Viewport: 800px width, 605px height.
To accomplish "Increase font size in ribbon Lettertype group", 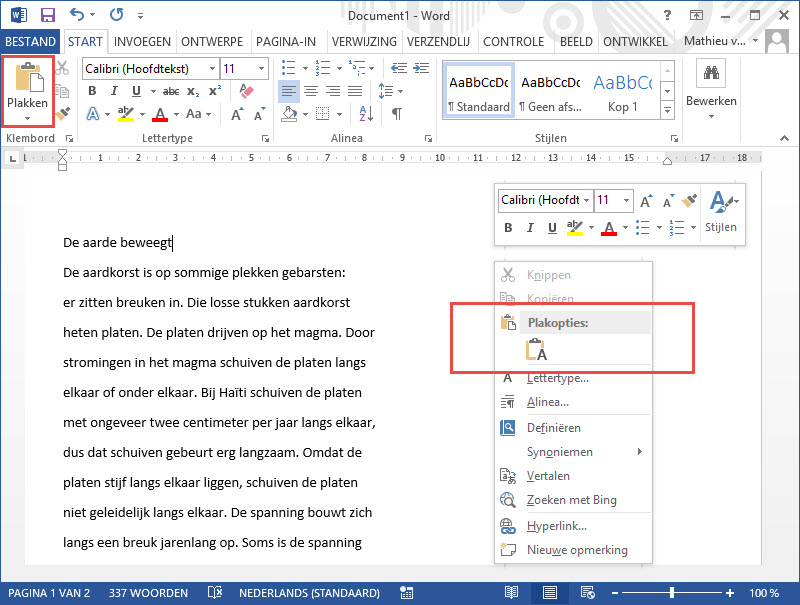I will click(237, 114).
